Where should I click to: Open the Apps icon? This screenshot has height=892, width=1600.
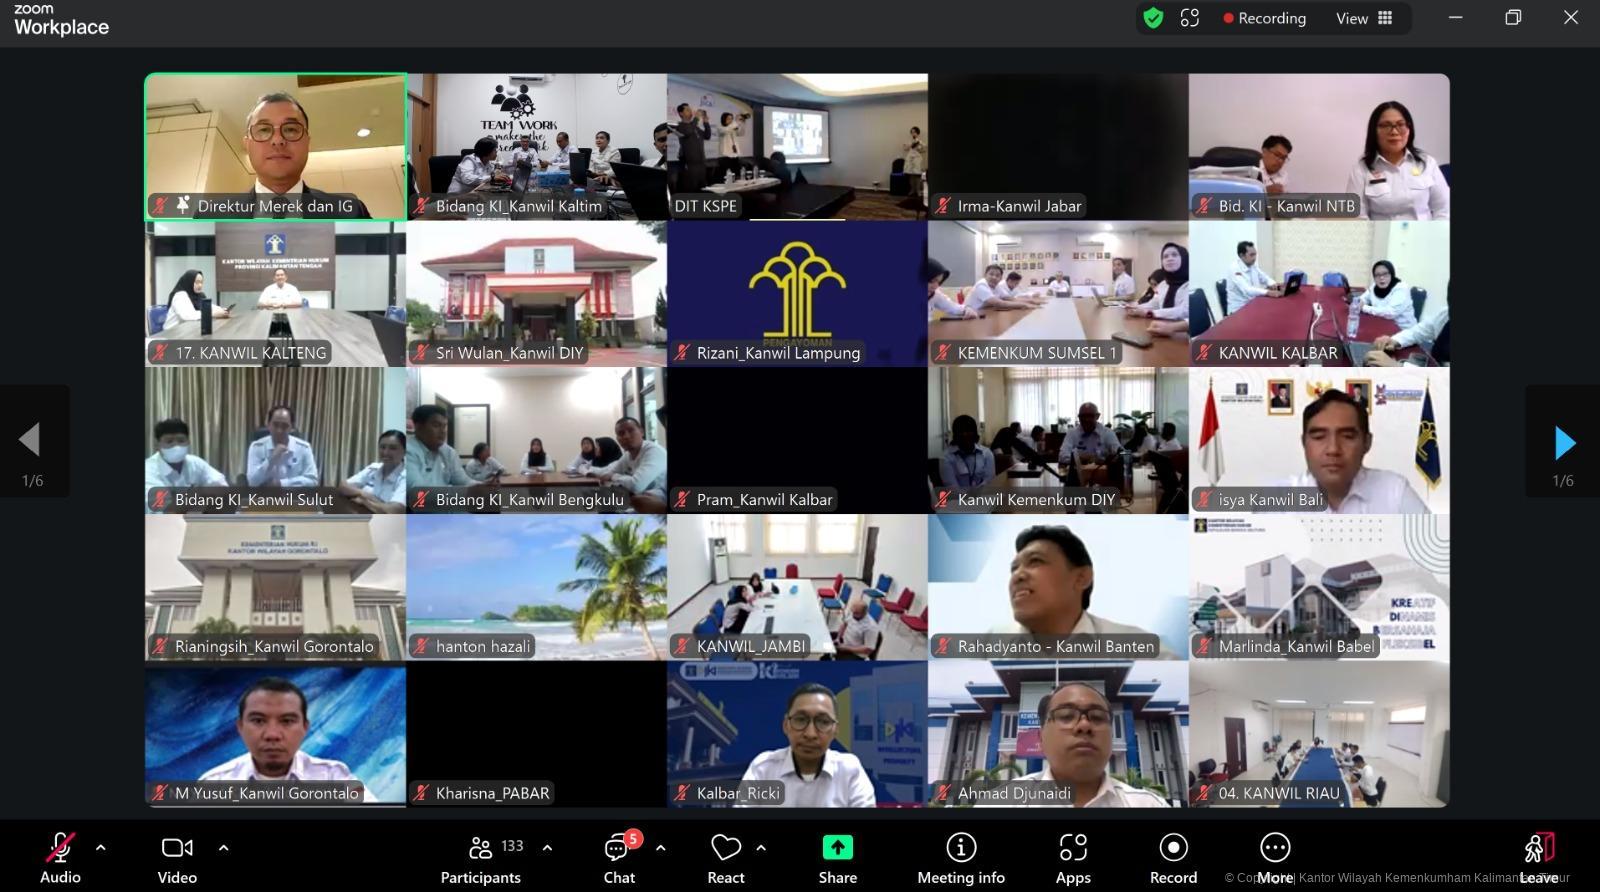coord(1073,858)
